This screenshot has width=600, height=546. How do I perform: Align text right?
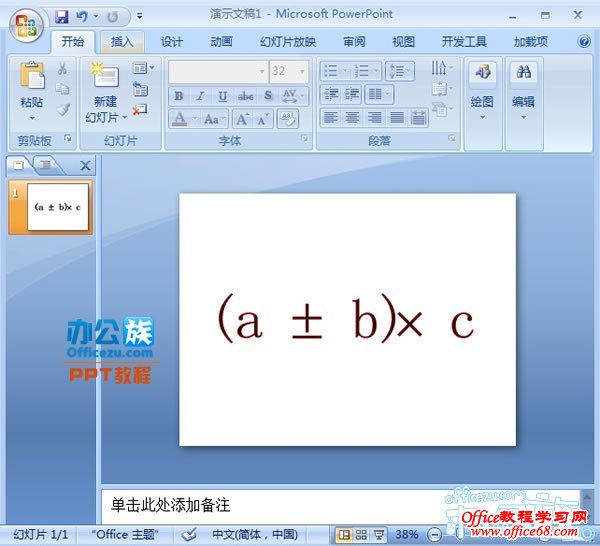click(x=375, y=117)
